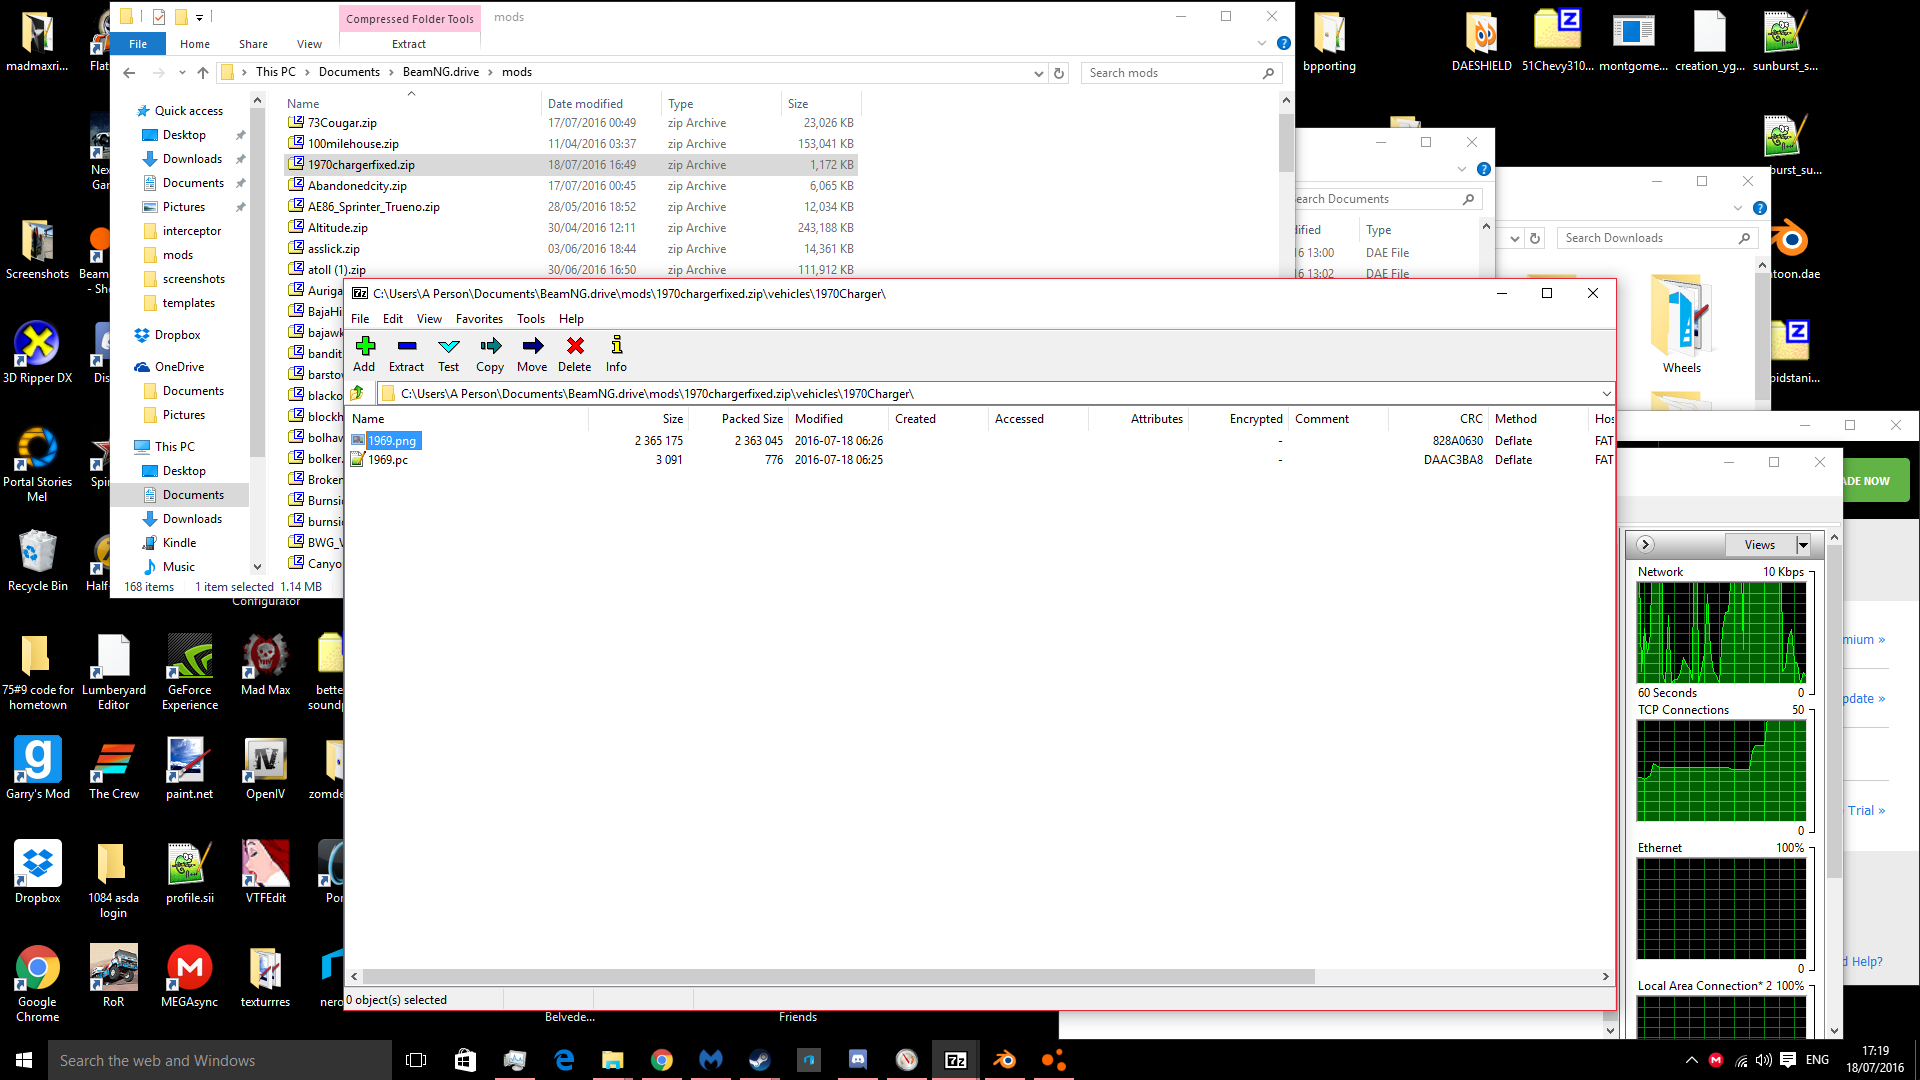This screenshot has width=1920, height=1080.
Task: Open the Blender icon in the taskbar
Action: (x=1004, y=1060)
